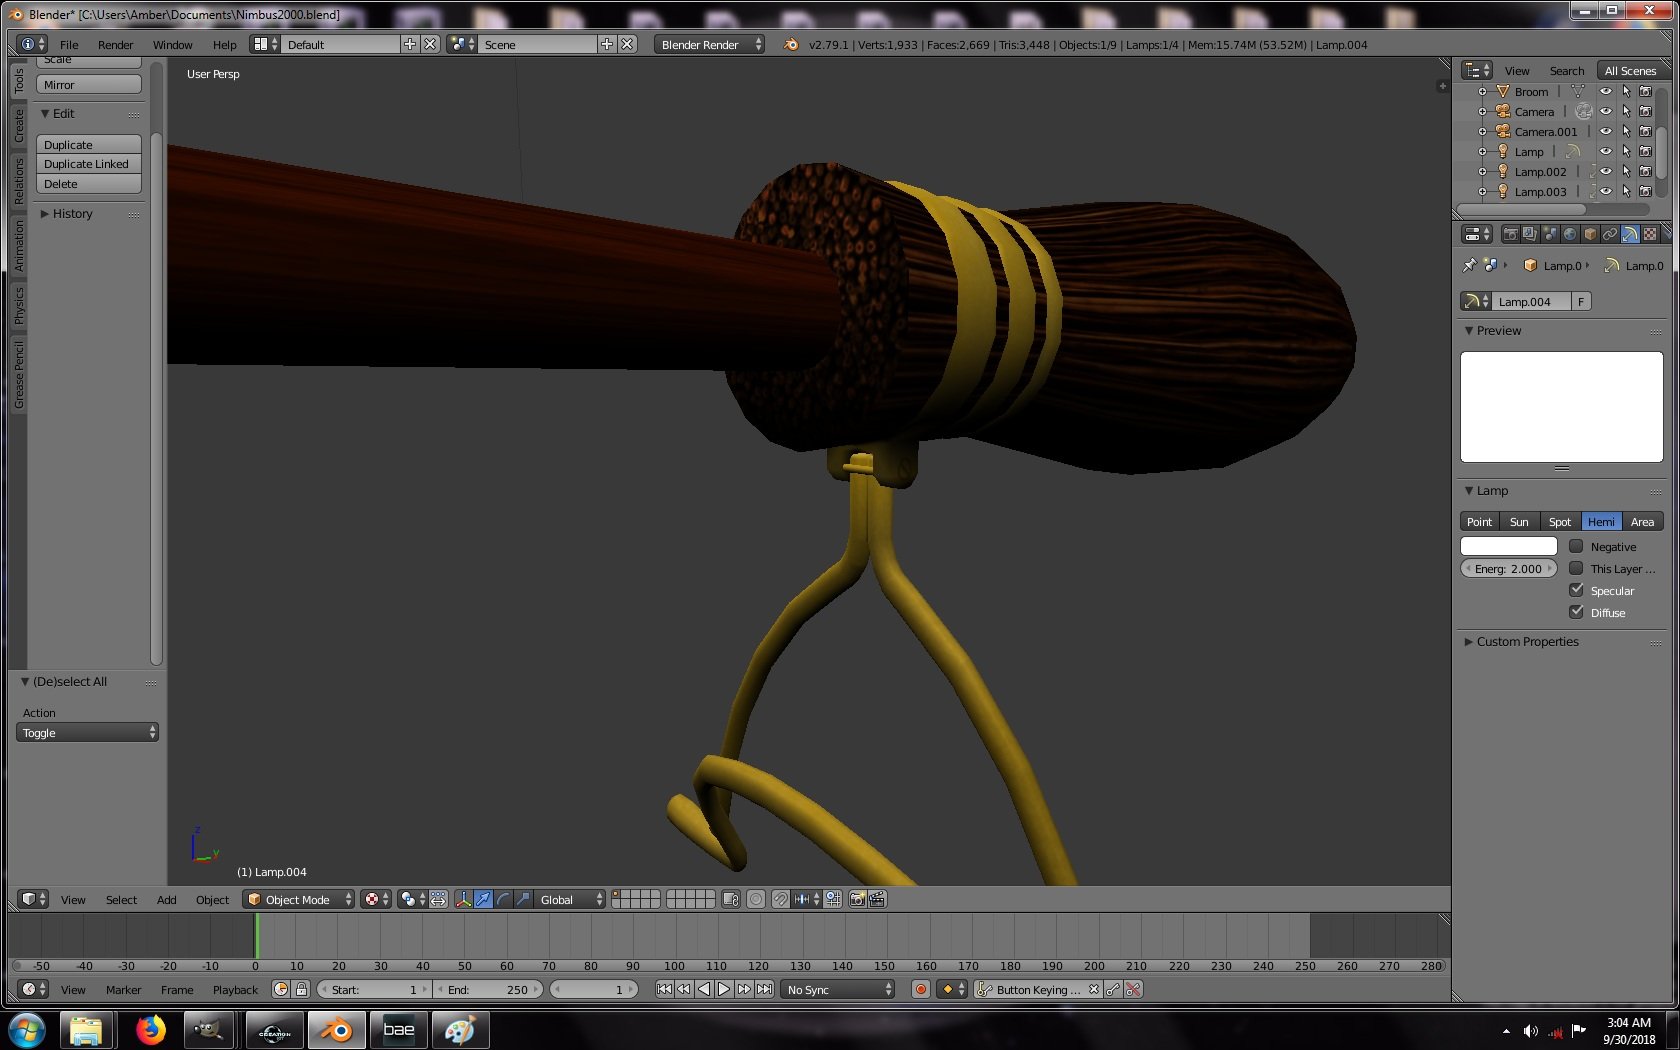Image resolution: width=1680 pixels, height=1050 pixels.
Task: Expand the Broom item in the outliner
Action: (x=1482, y=91)
